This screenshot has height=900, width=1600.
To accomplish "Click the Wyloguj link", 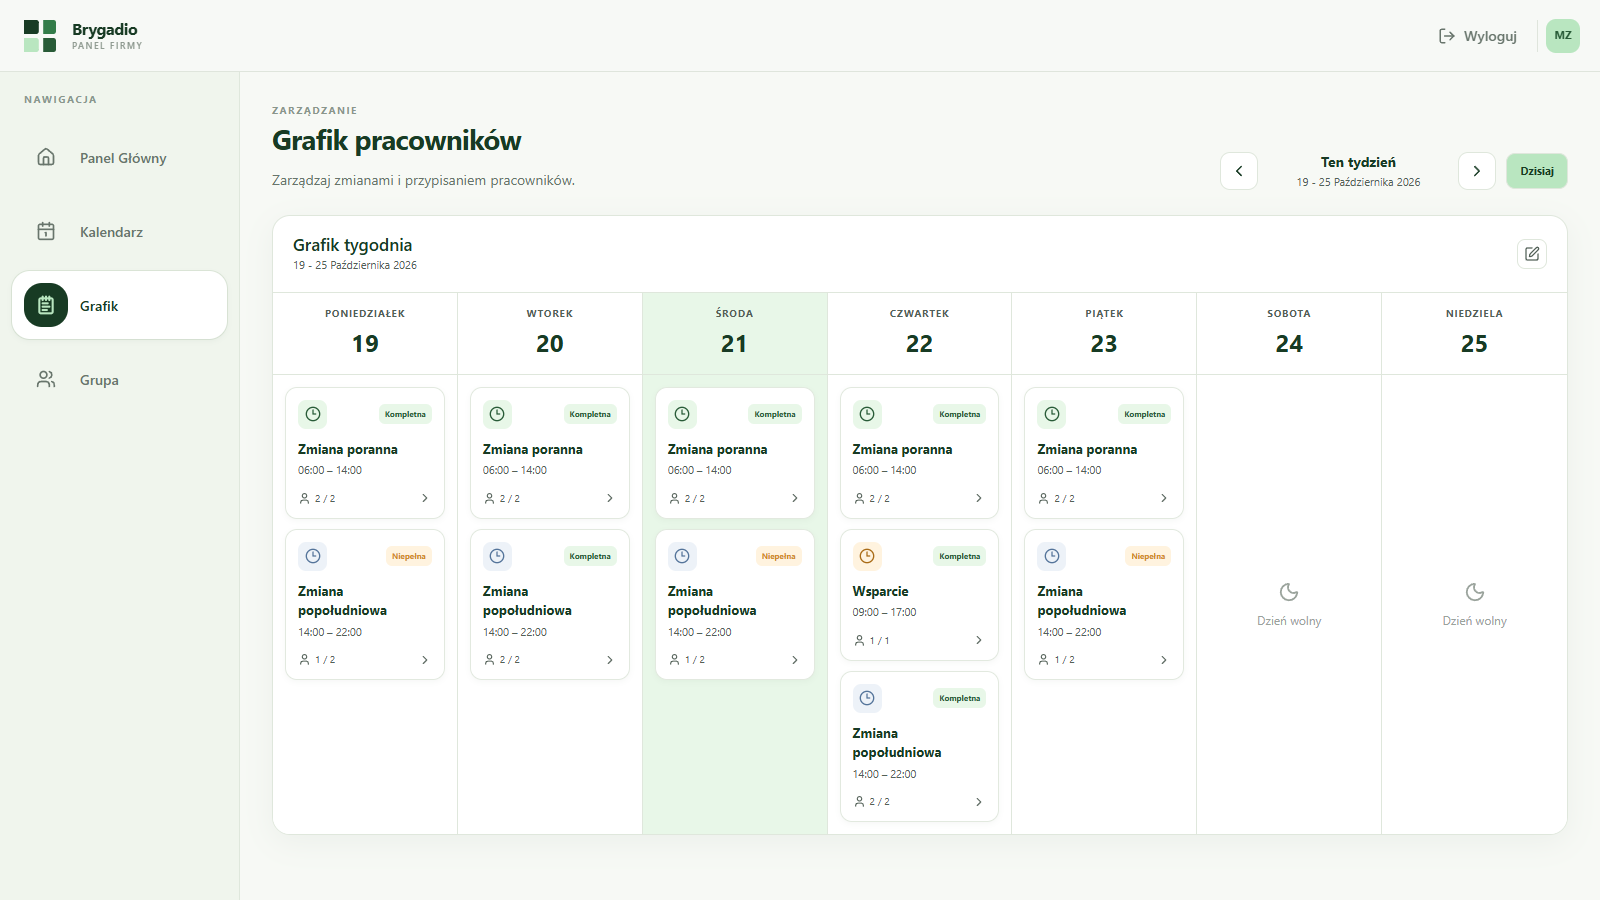I will [x=1478, y=36].
